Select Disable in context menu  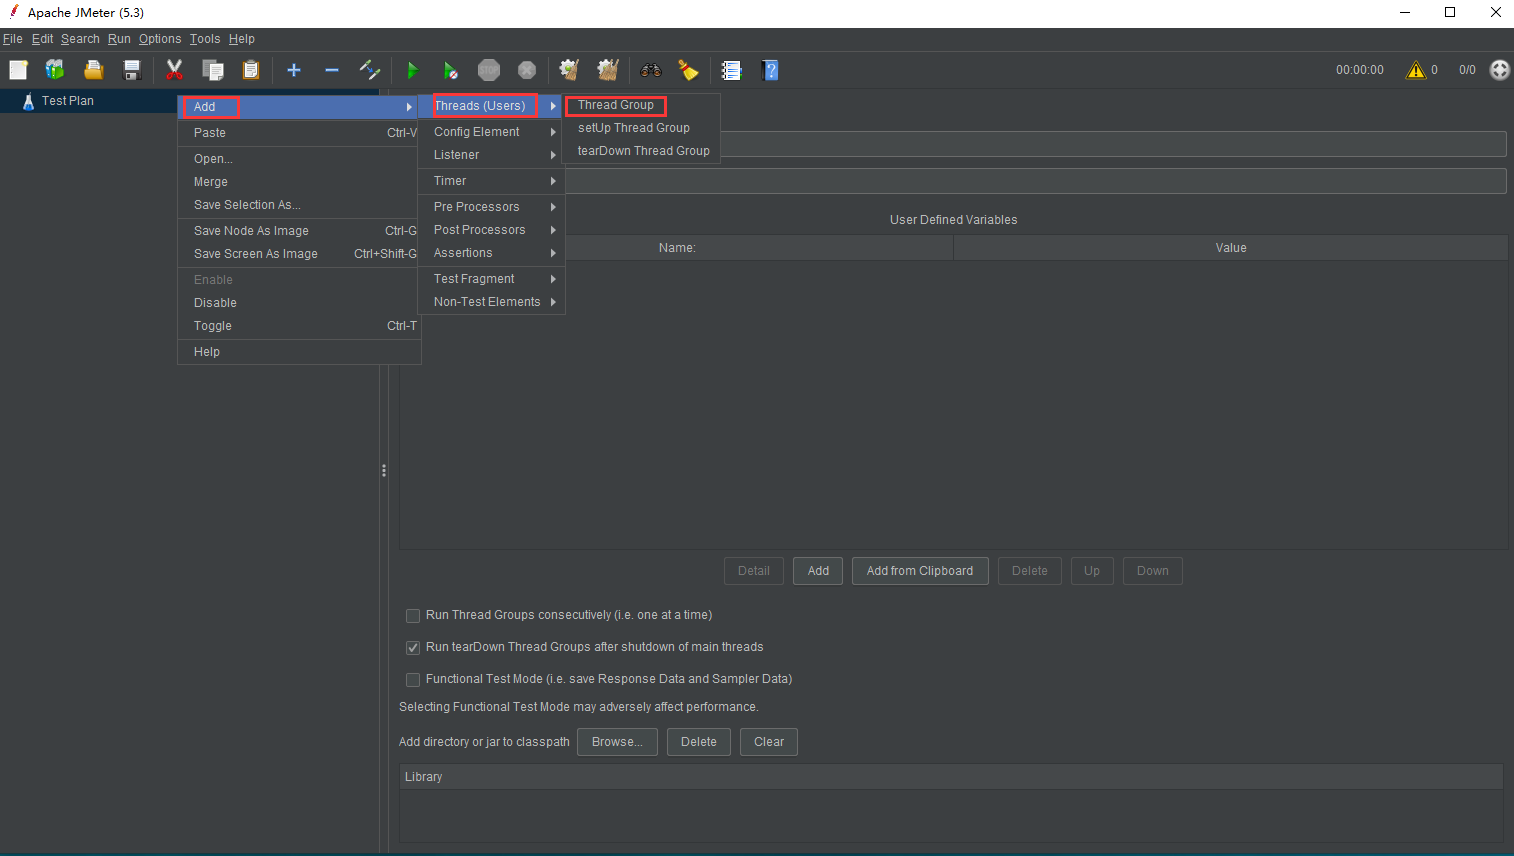pos(299,303)
